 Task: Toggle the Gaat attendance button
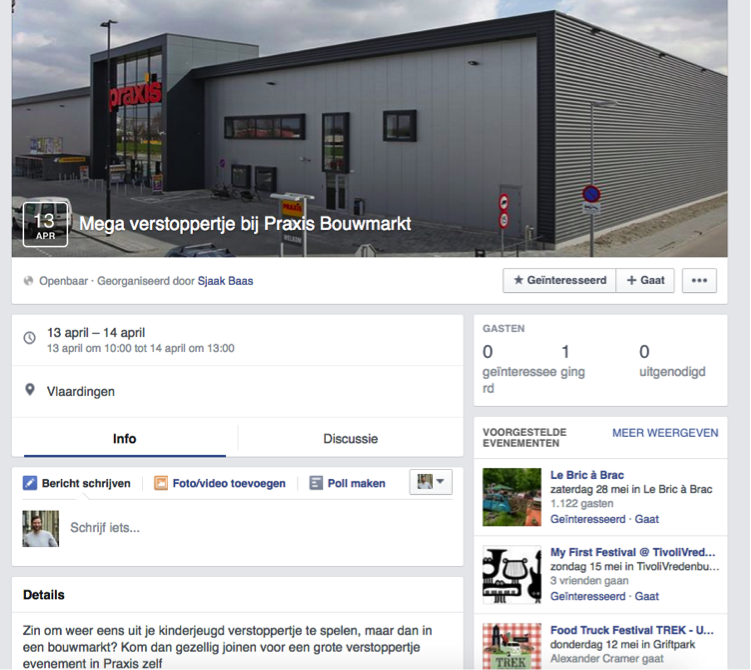[645, 280]
